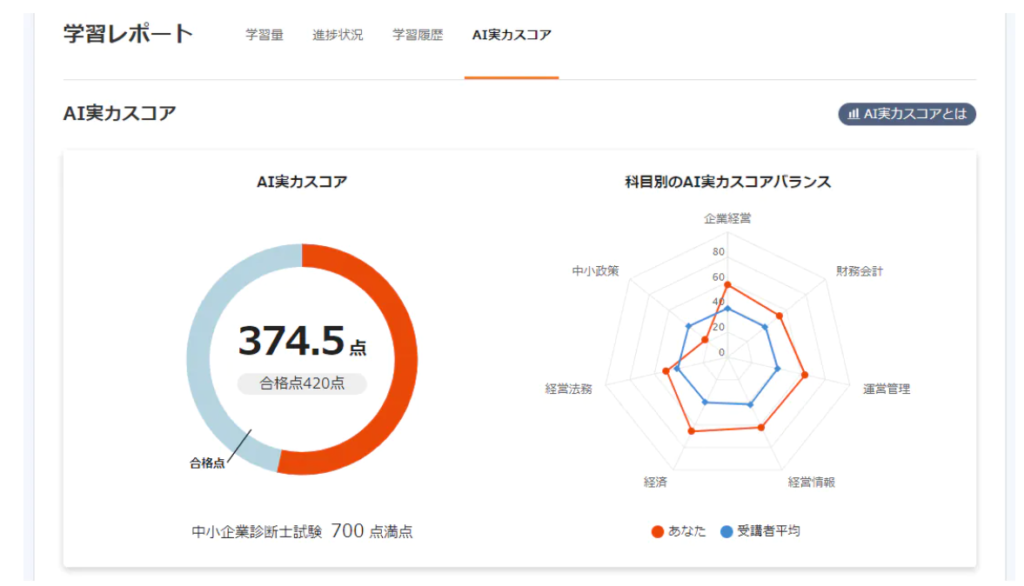This screenshot has height=586, width=1024.
Task: Open the 進捗状況 tab
Action: click(337, 35)
